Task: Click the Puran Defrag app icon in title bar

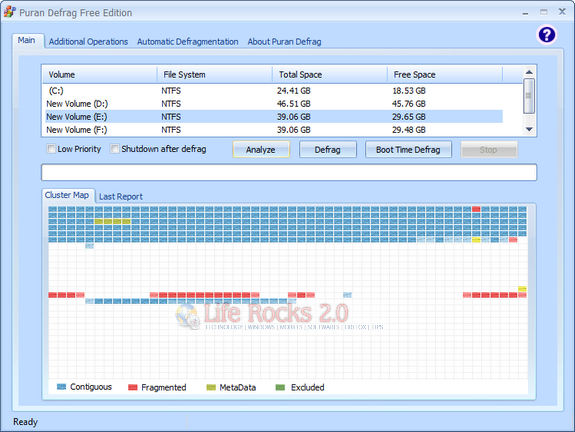Action: click(x=10, y=12)
